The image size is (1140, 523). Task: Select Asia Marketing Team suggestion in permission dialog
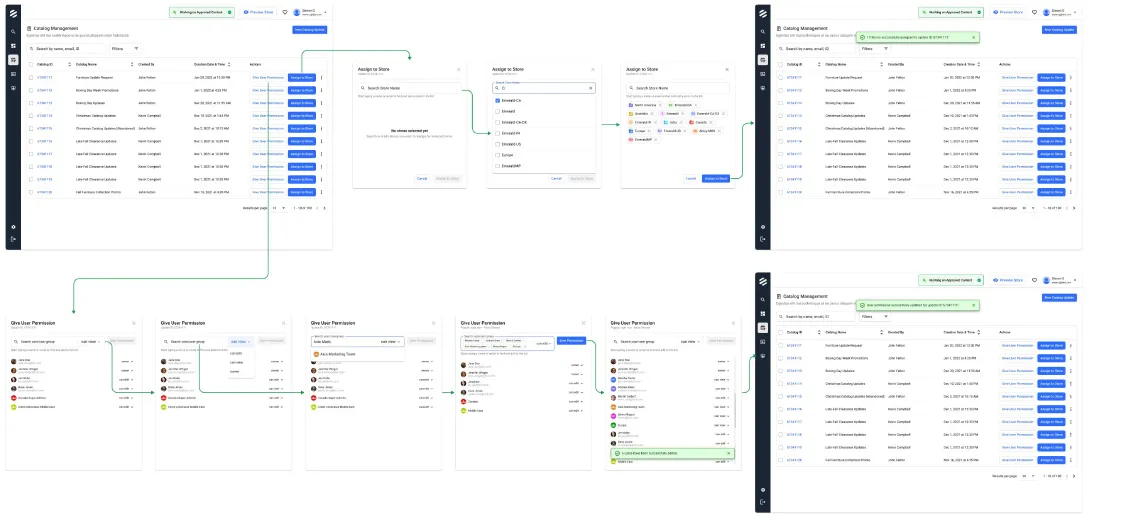(x=356, y=354)
